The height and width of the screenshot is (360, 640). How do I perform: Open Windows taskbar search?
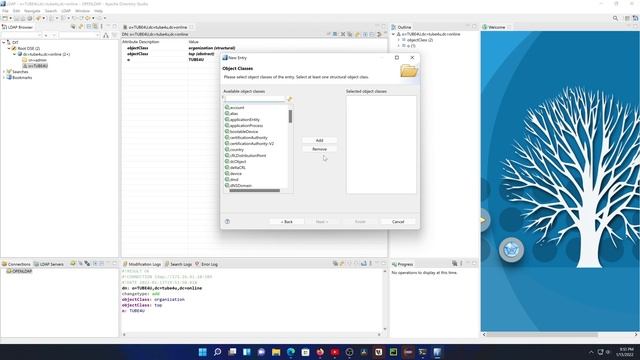(x=217, y=352)
